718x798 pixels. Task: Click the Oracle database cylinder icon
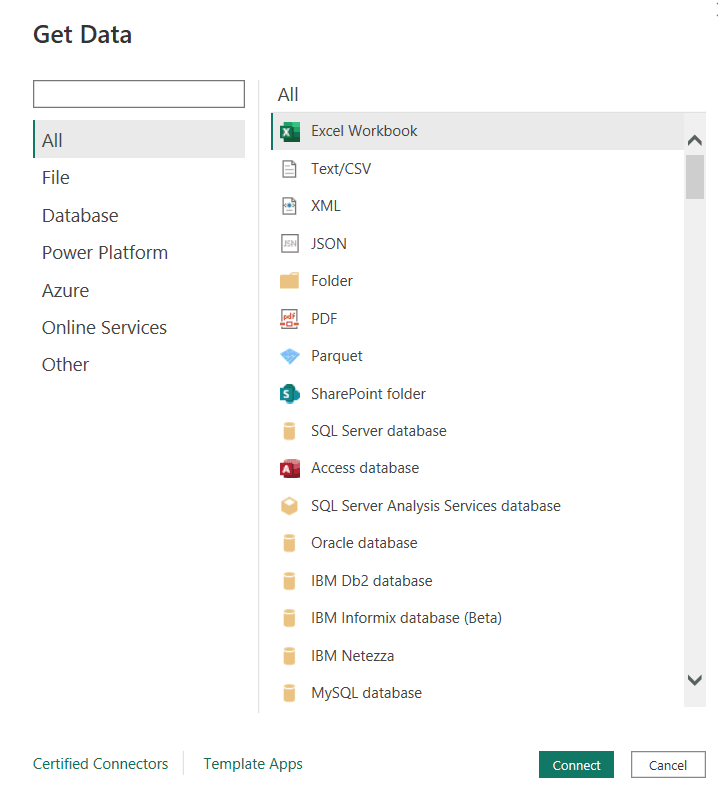coord(289,543)
